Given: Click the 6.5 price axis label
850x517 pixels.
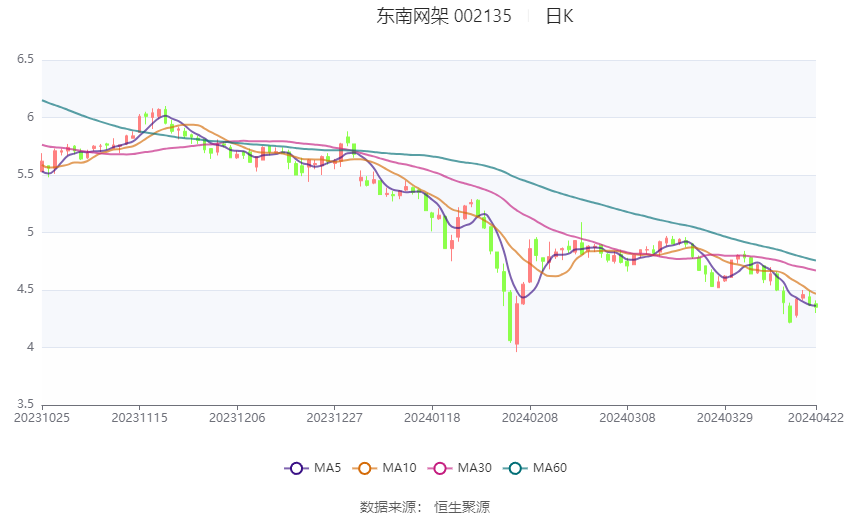Looking at the screenshot, I should (x=25, y=60).
